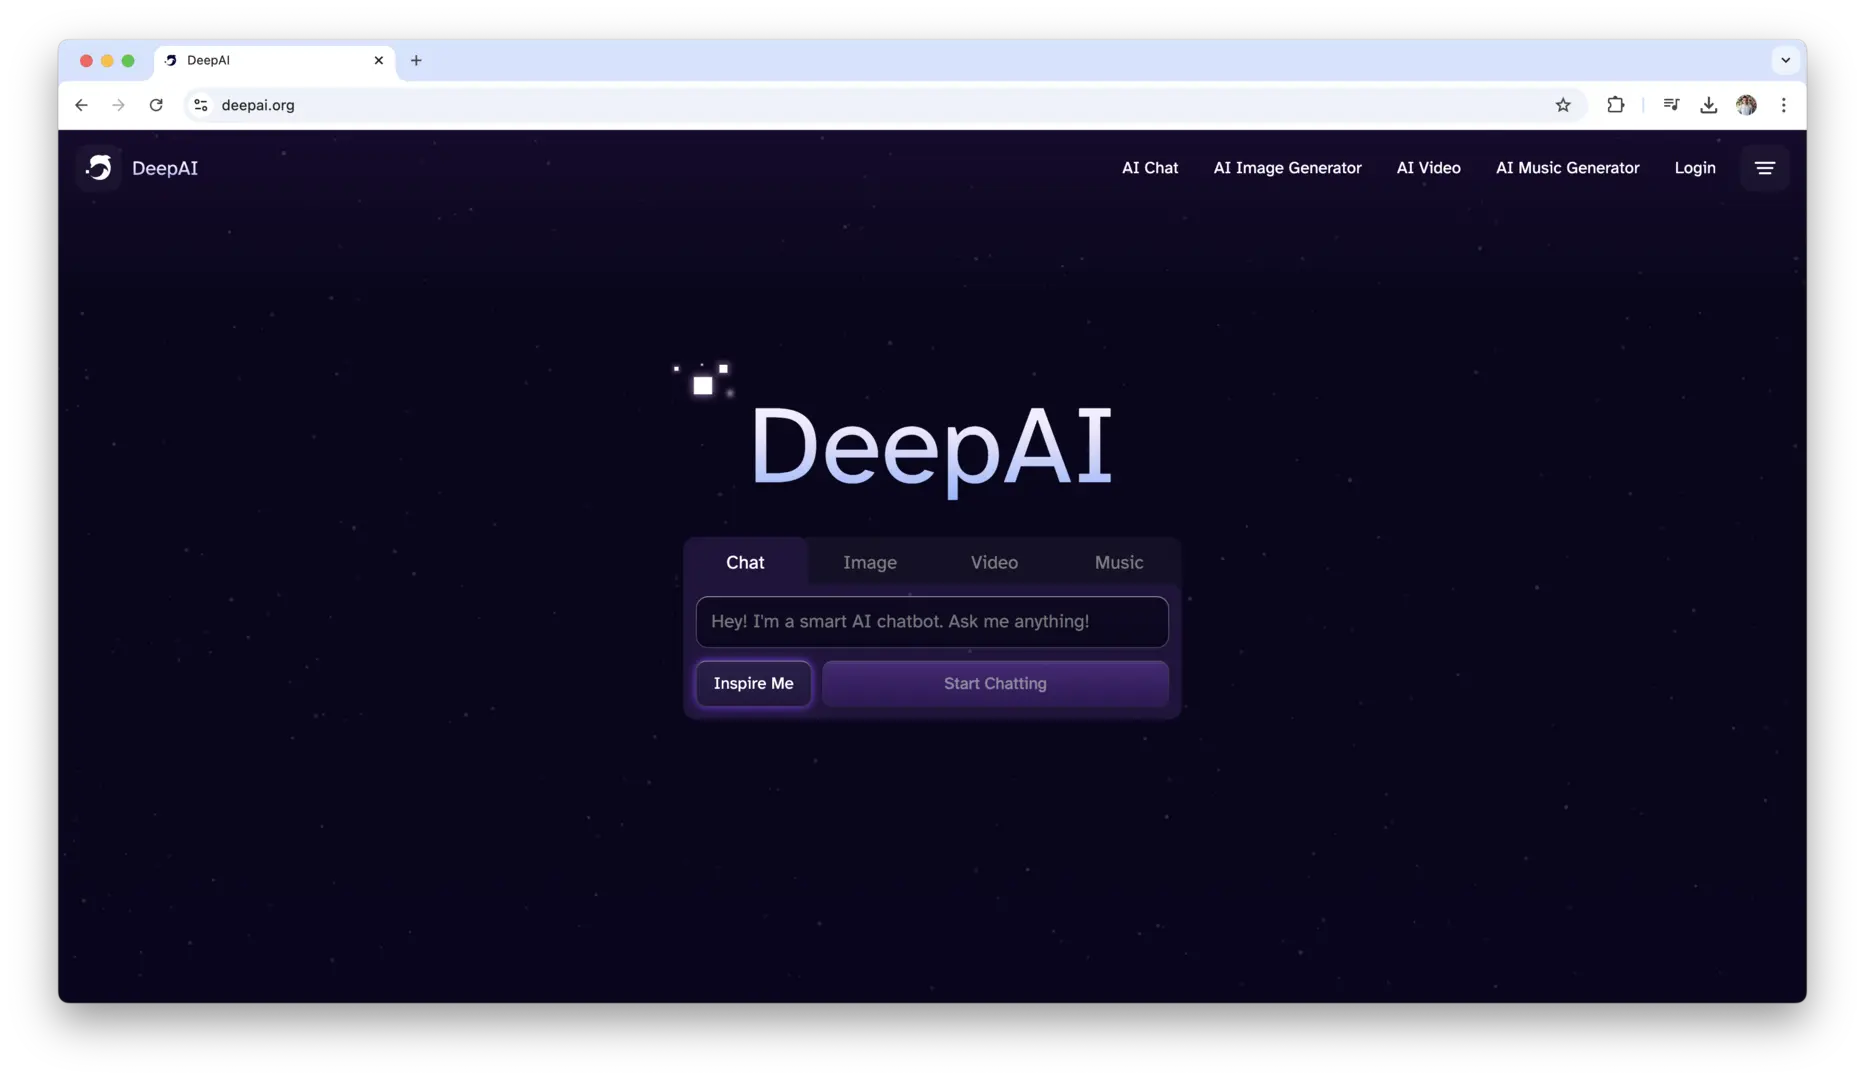Screen dimensions: 1865x1080
Task: Open the filter menu at top right
Action: [x=1765, y=168]
